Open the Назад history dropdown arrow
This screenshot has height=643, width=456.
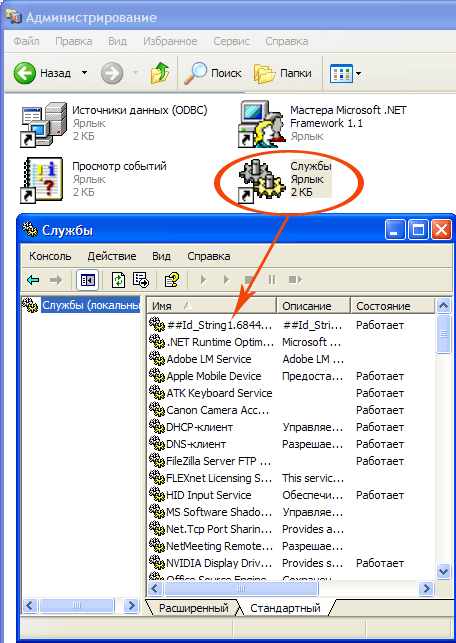click(x=84, y=73)
